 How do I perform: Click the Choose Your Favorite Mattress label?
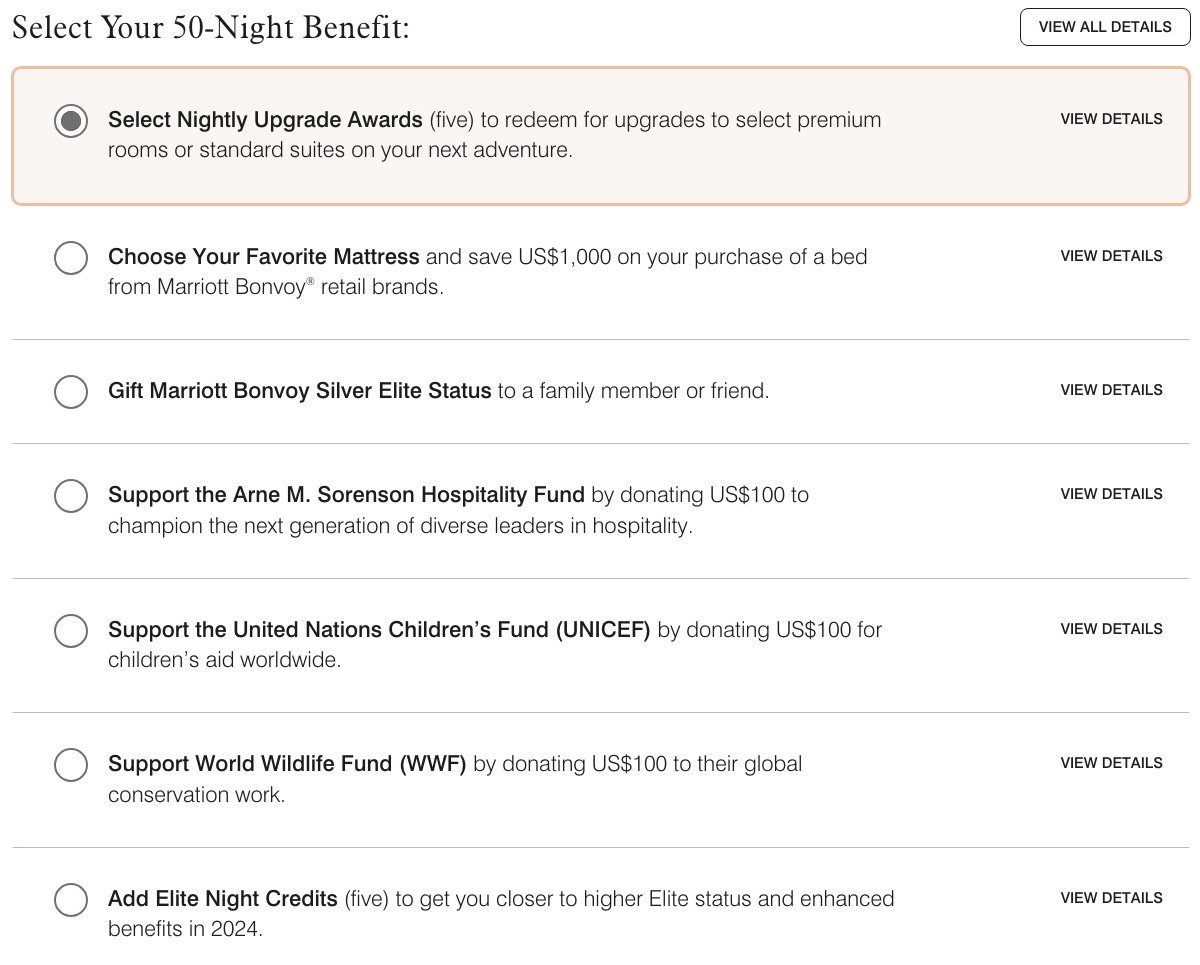coord(263,257)
